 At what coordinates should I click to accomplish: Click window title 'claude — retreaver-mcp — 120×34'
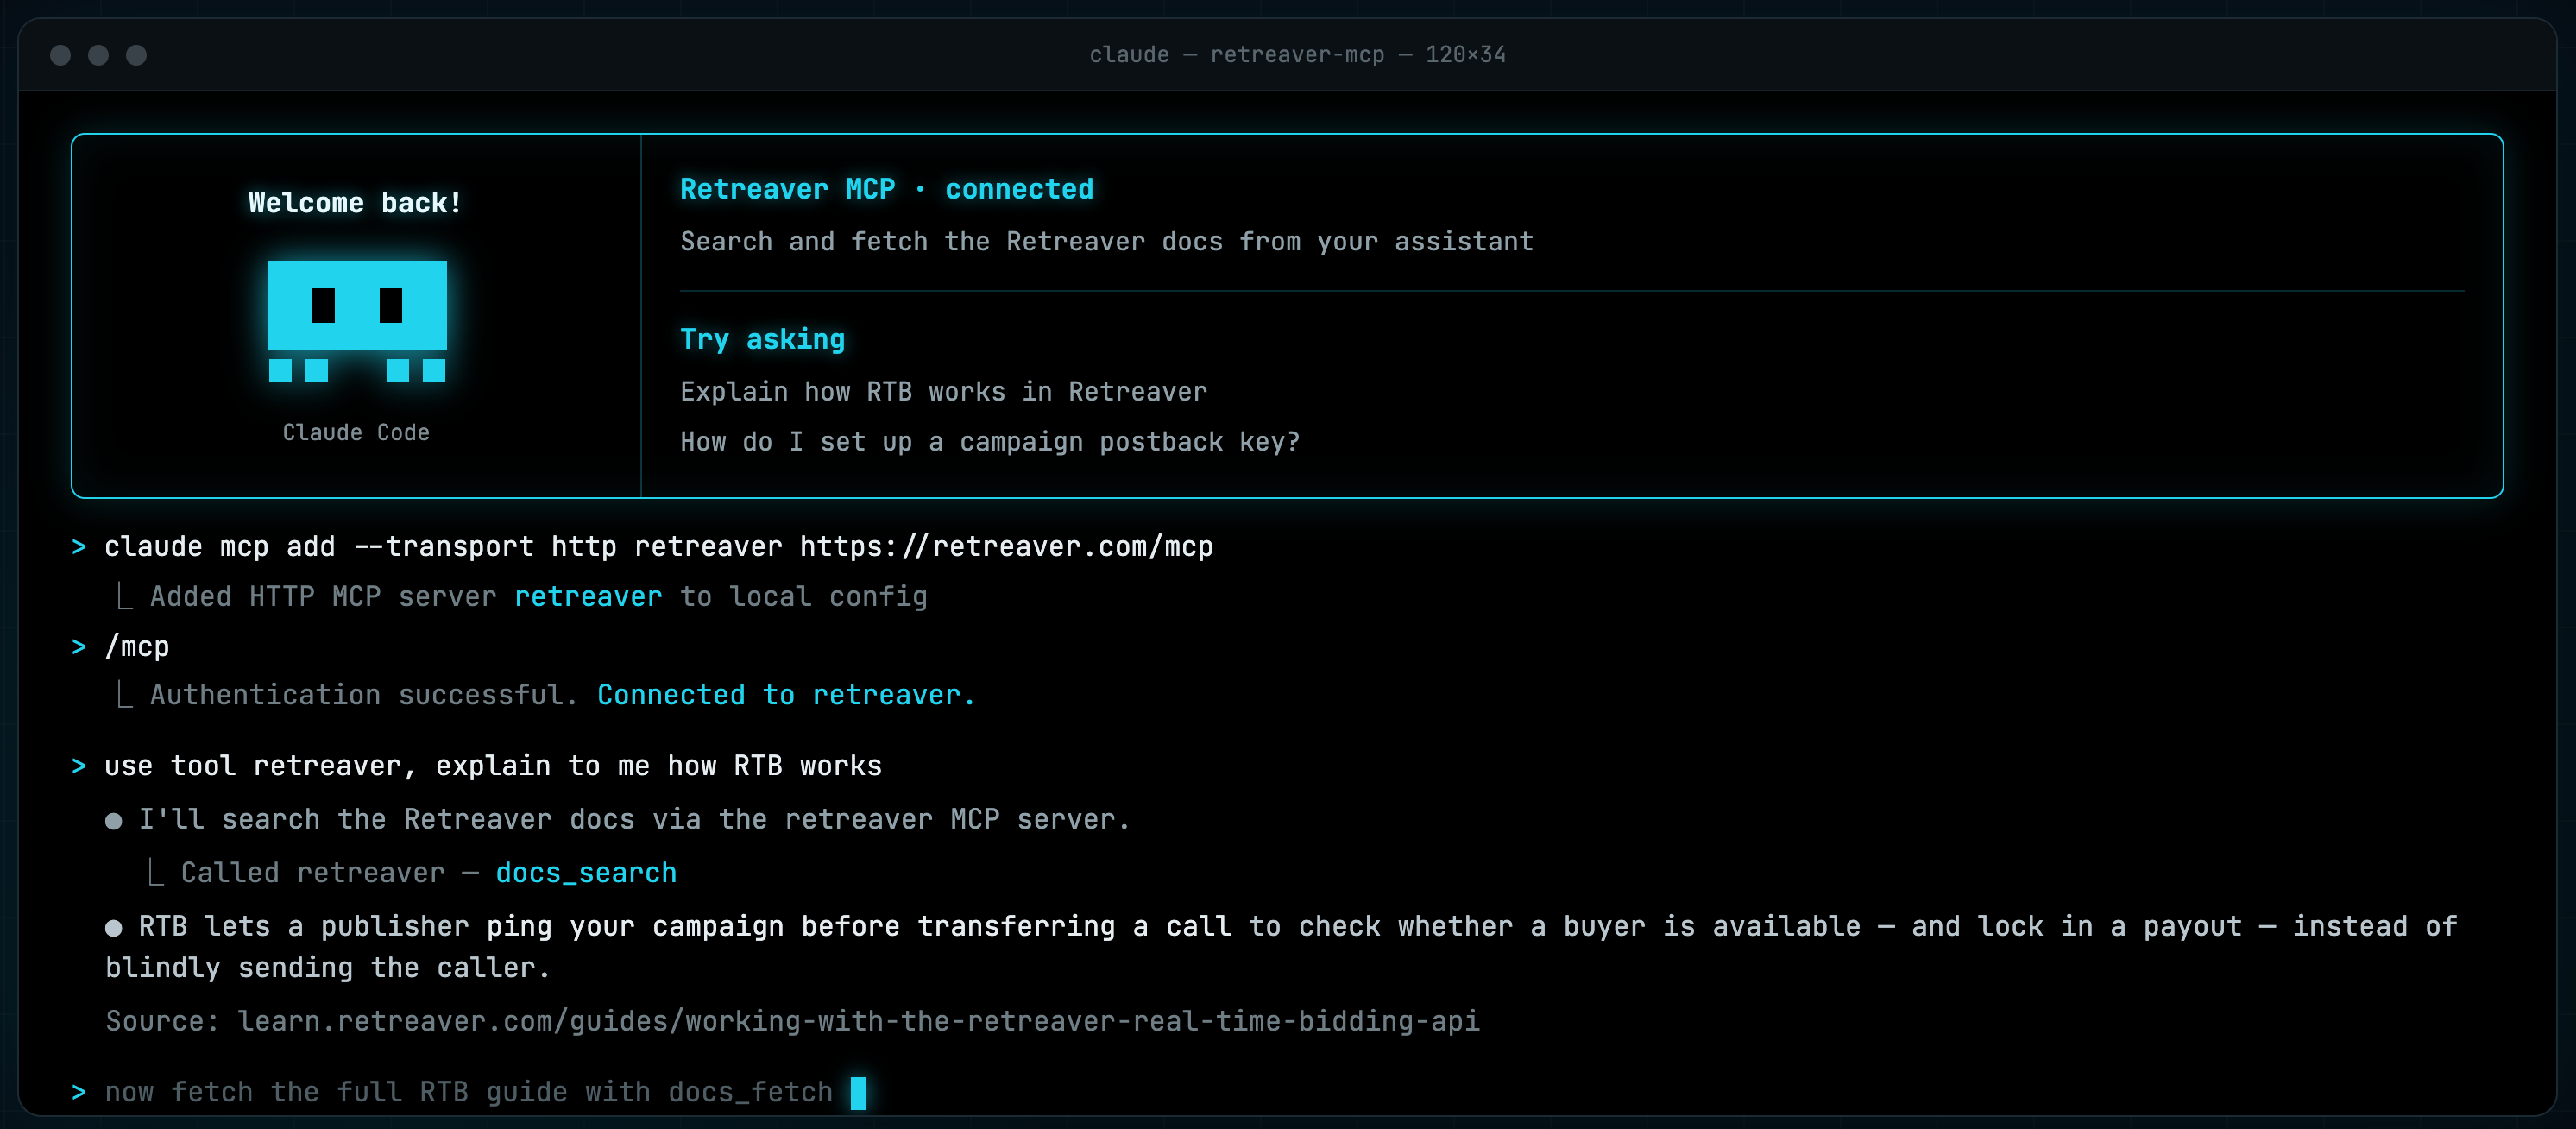(x=1297, y=55)
